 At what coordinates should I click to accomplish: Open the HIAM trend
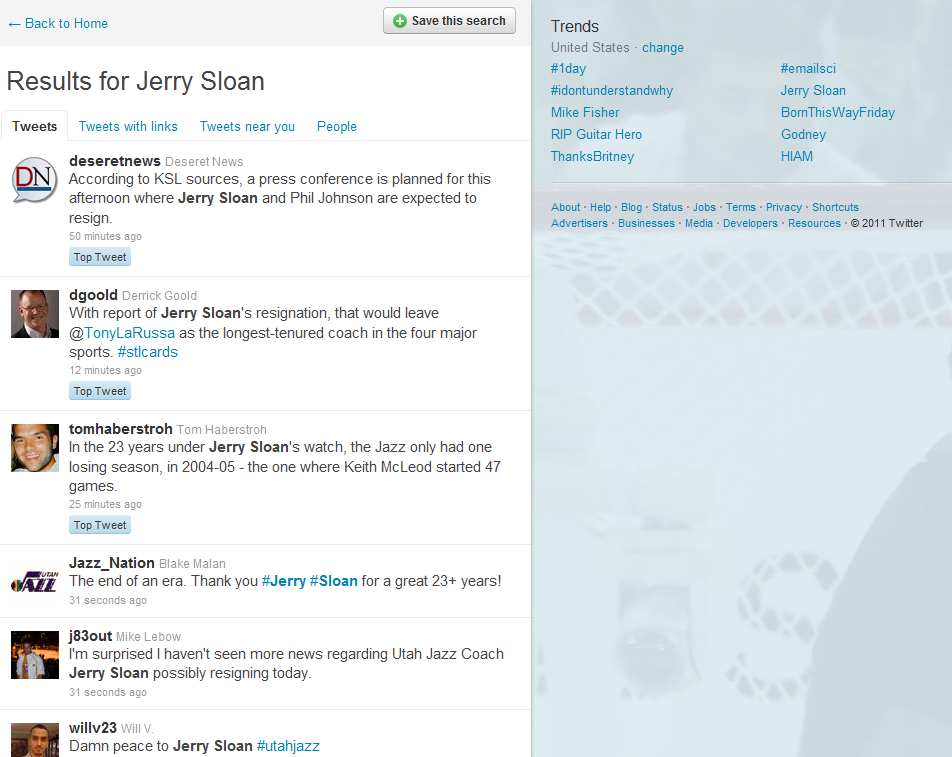pos(797,156)
